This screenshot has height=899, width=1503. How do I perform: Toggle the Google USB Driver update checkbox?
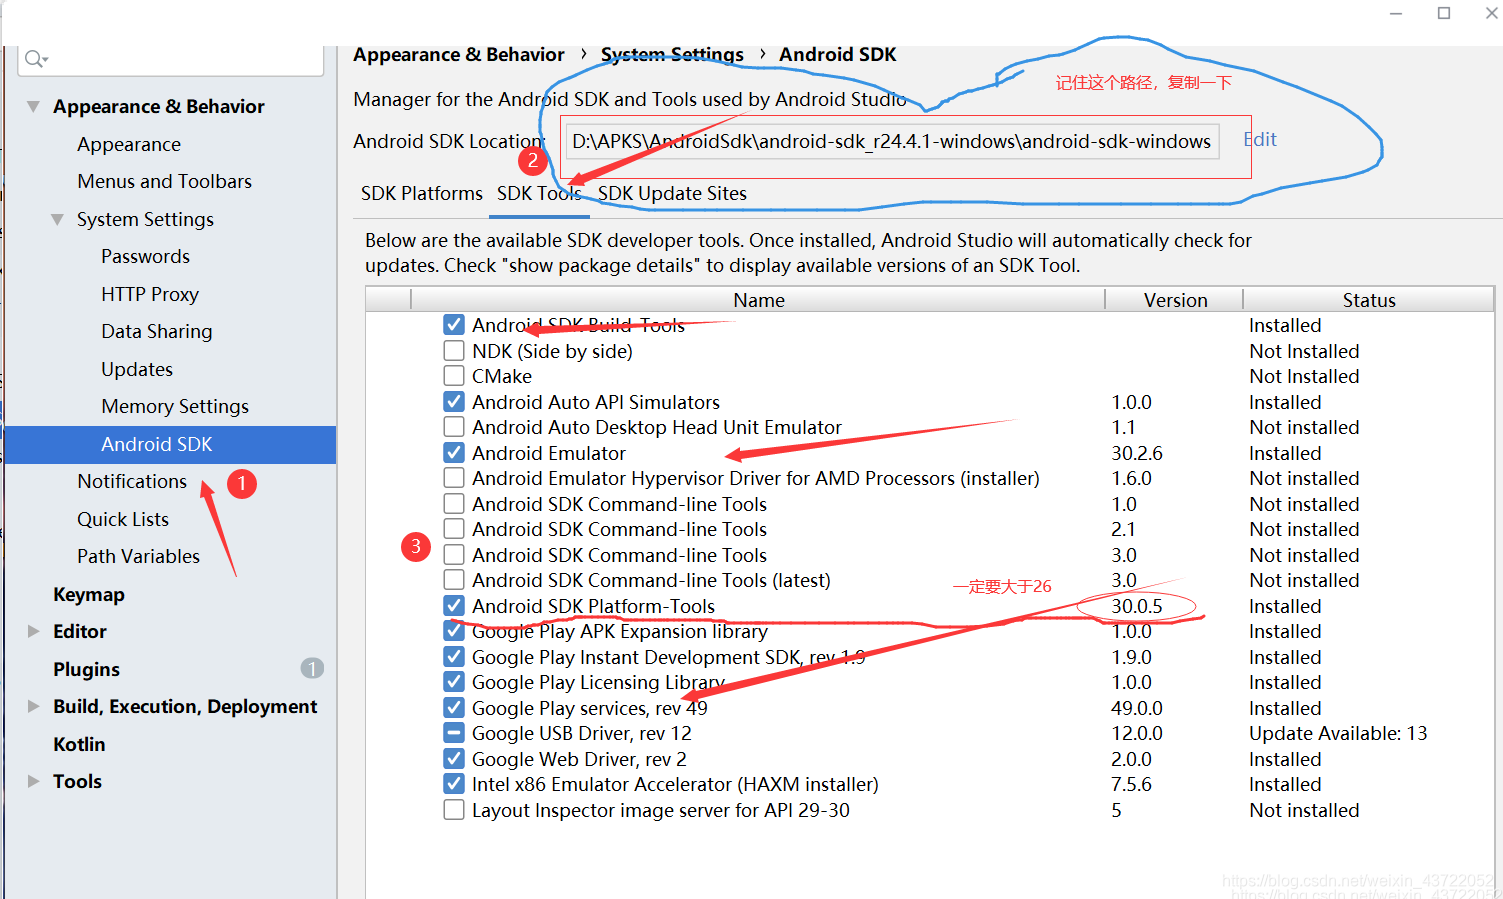[x=454, y=733]
